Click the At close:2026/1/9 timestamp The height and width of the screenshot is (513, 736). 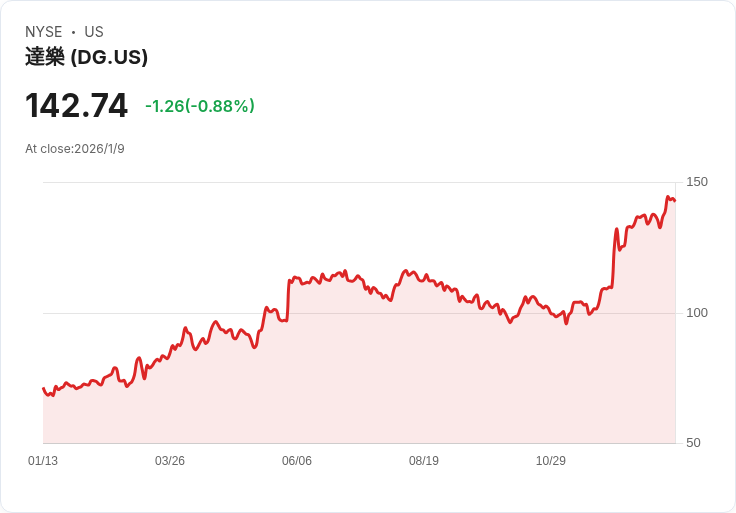[75, 149]
